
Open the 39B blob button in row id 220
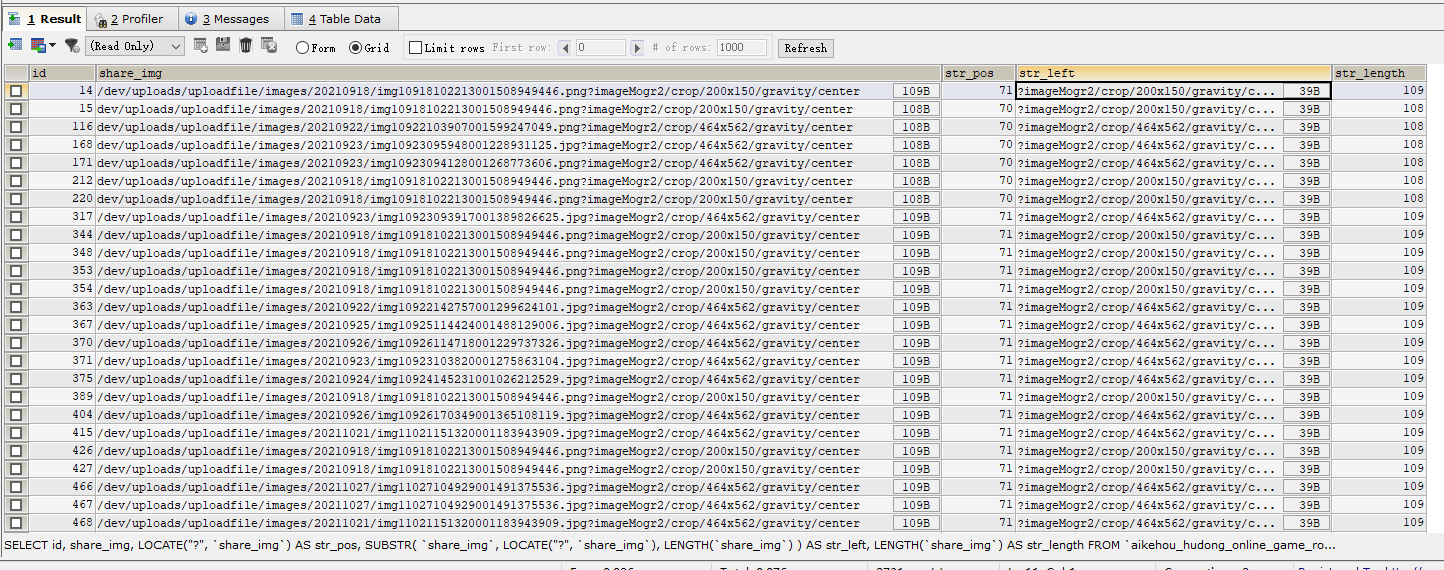[x=1307, y=199]
